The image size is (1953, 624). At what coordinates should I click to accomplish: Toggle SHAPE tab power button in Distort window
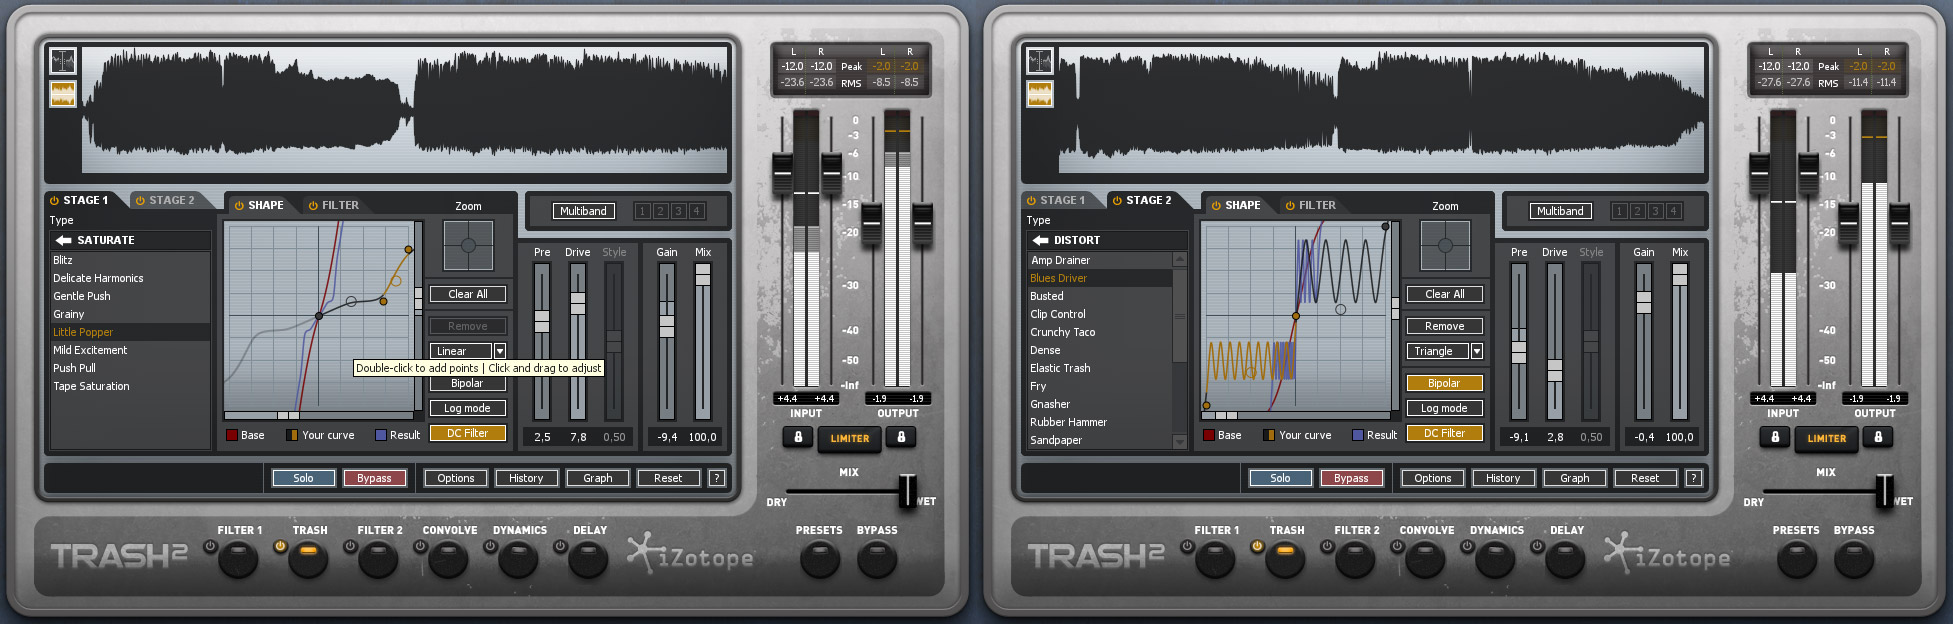(x=1216, y=206)
